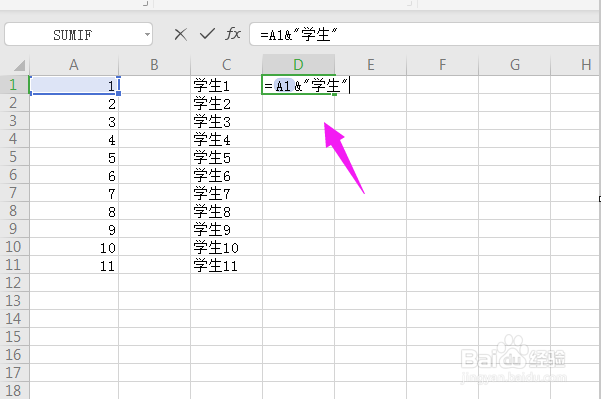This screenshot has width=601, height=399.
Task: Select row 8 header
Action: coord(14,211)
